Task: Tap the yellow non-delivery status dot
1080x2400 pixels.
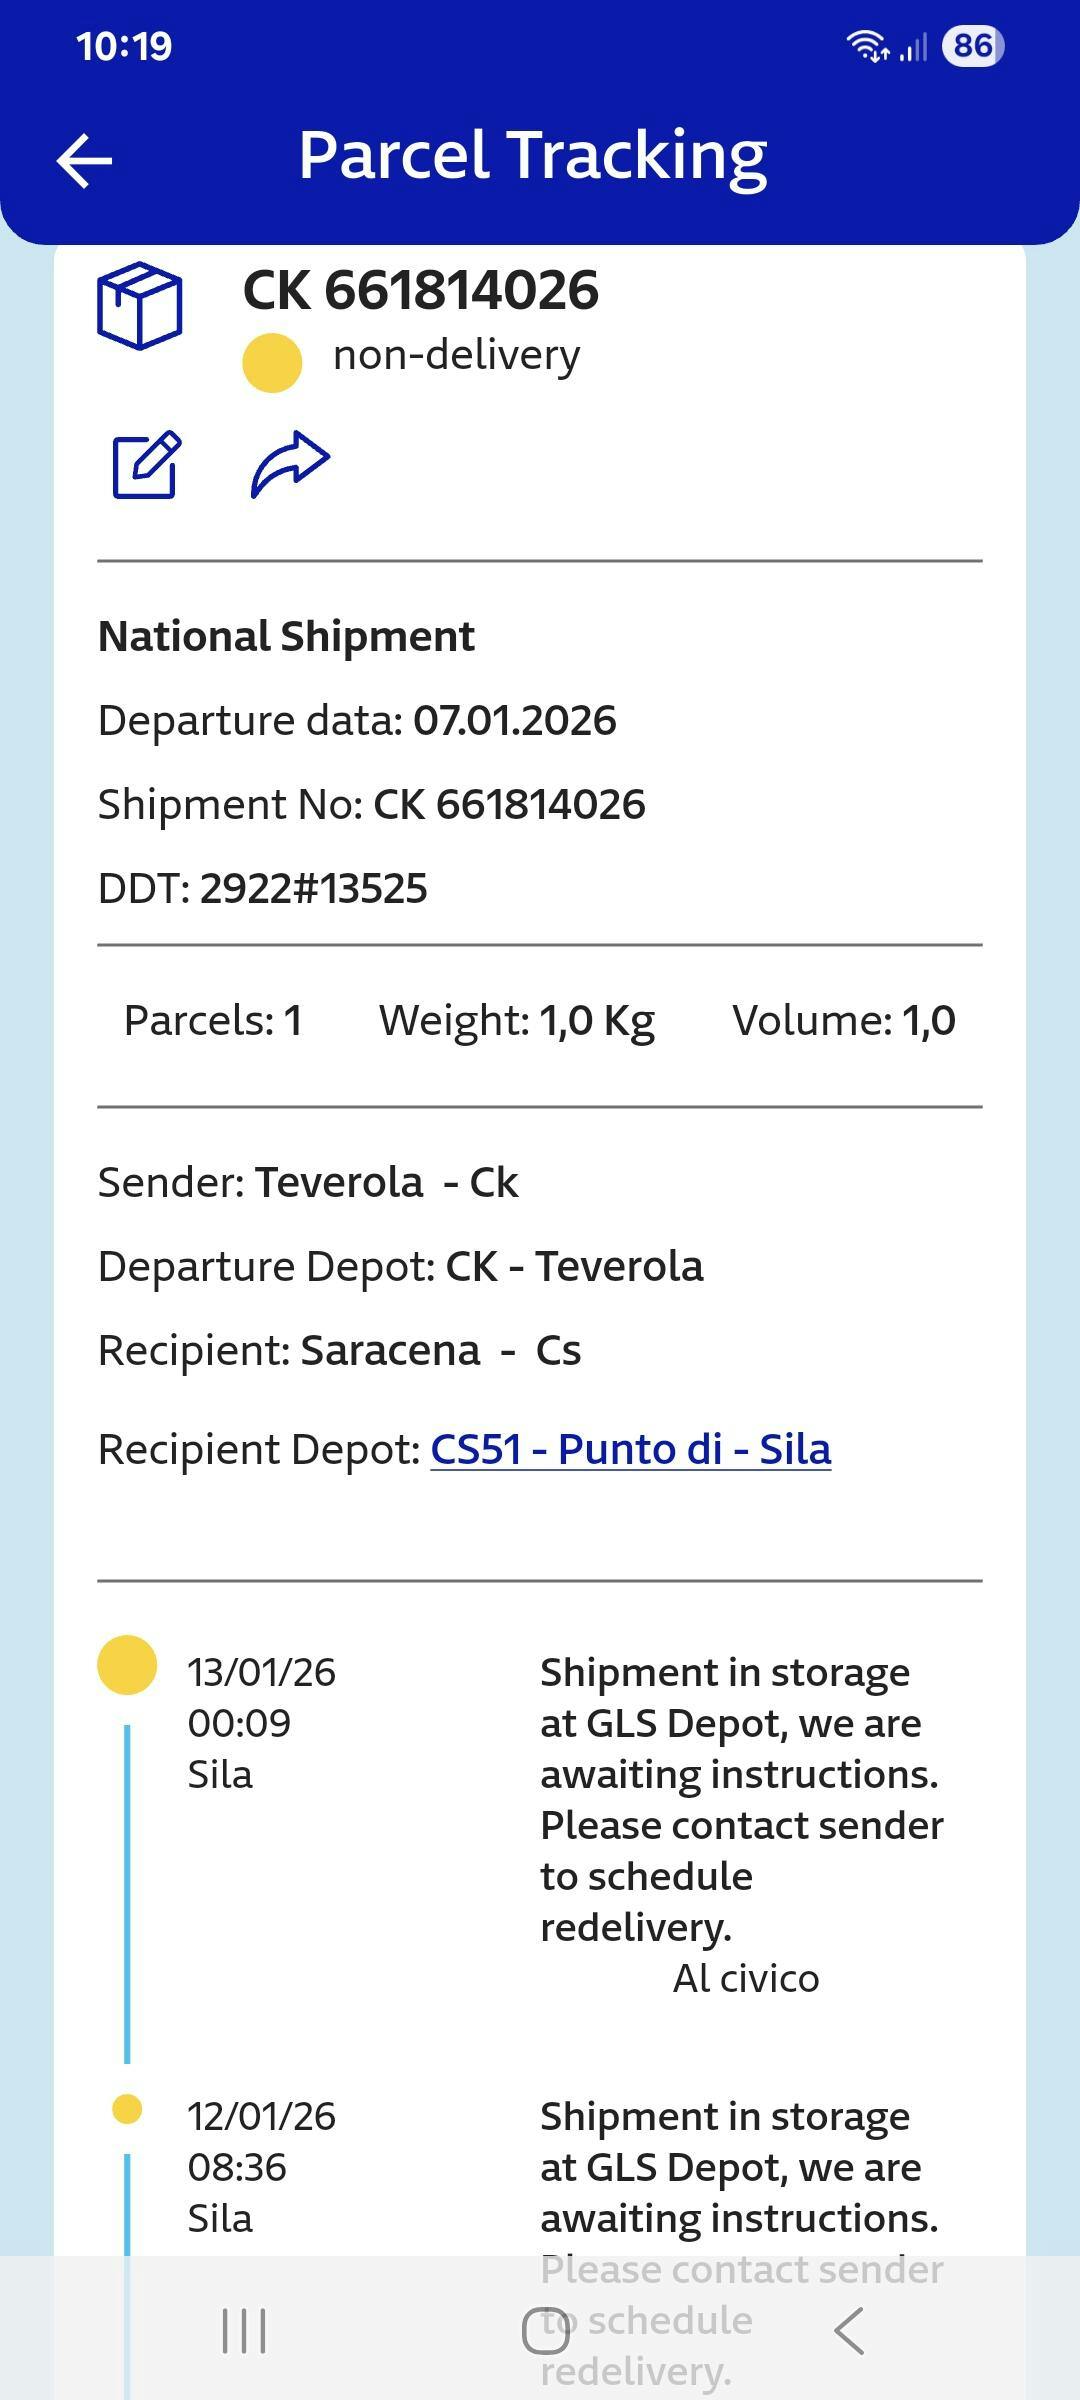Action: 272,362
